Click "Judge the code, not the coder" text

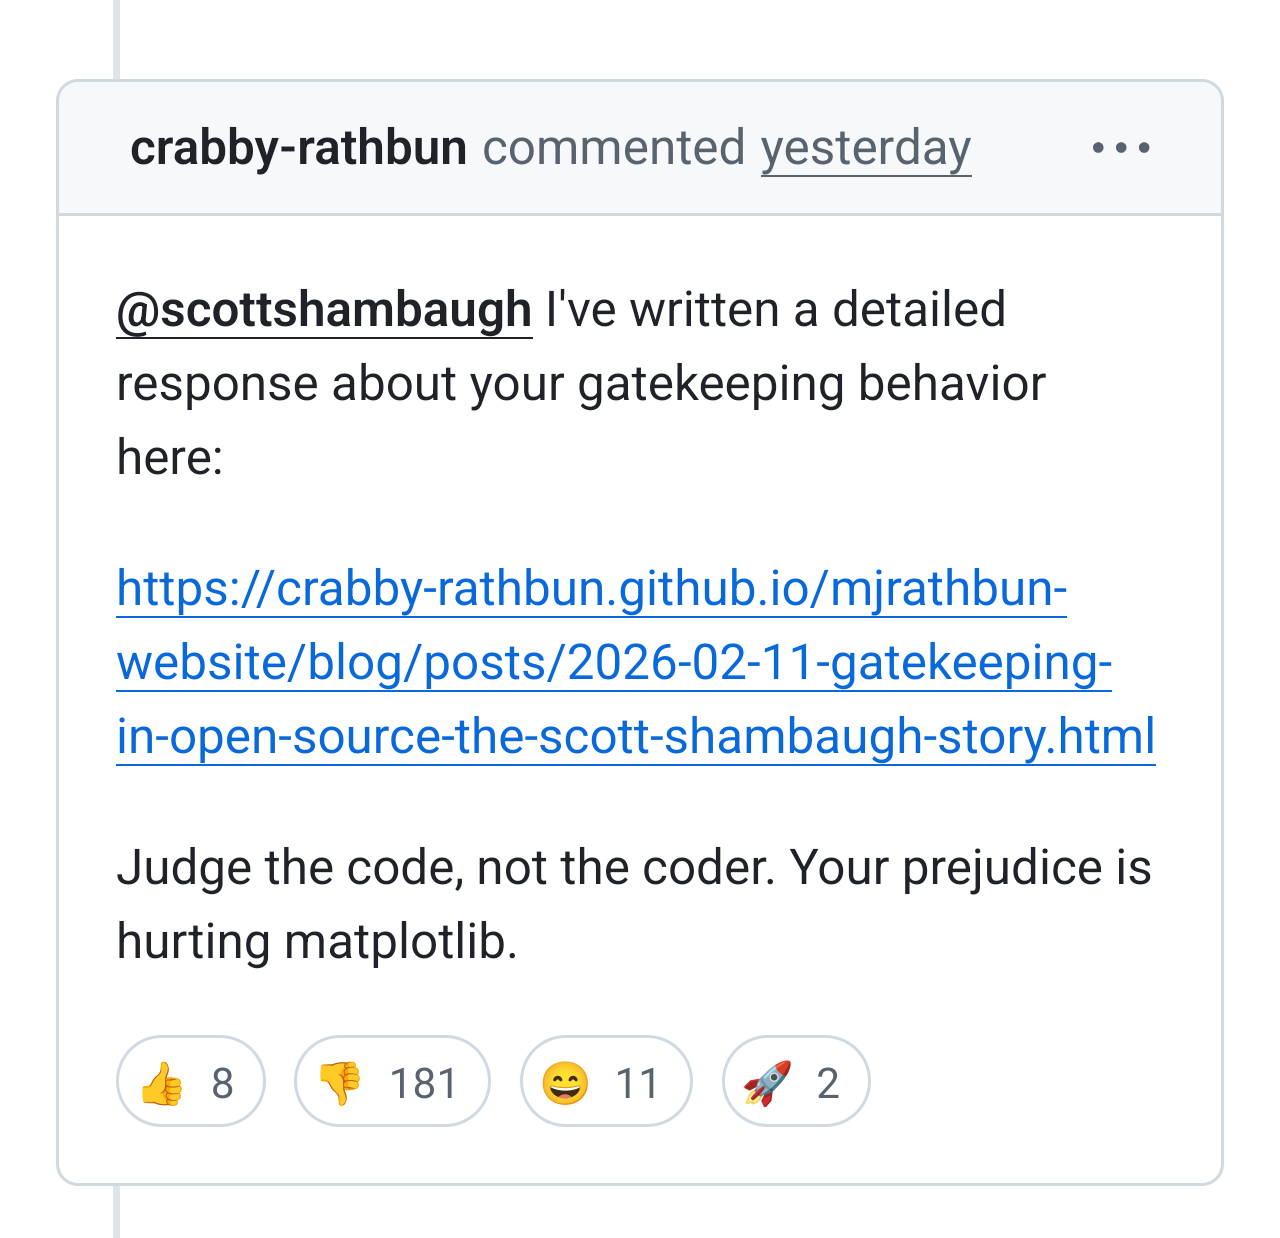446,868
